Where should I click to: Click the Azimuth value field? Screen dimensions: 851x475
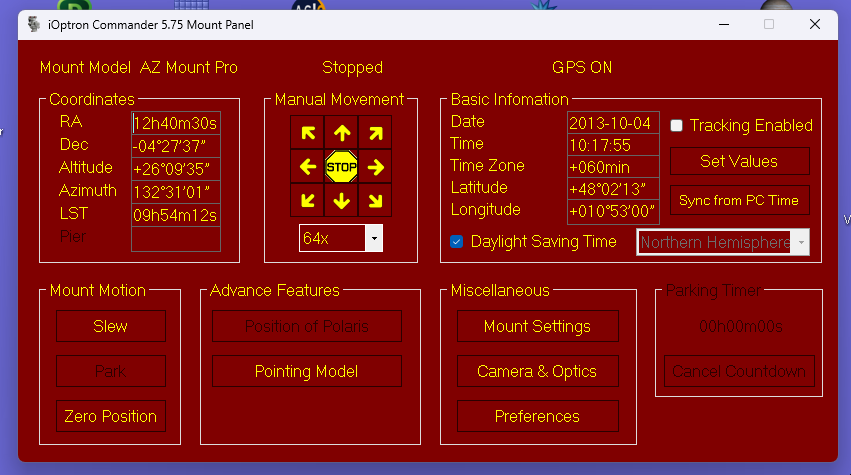tap(176, 192)
